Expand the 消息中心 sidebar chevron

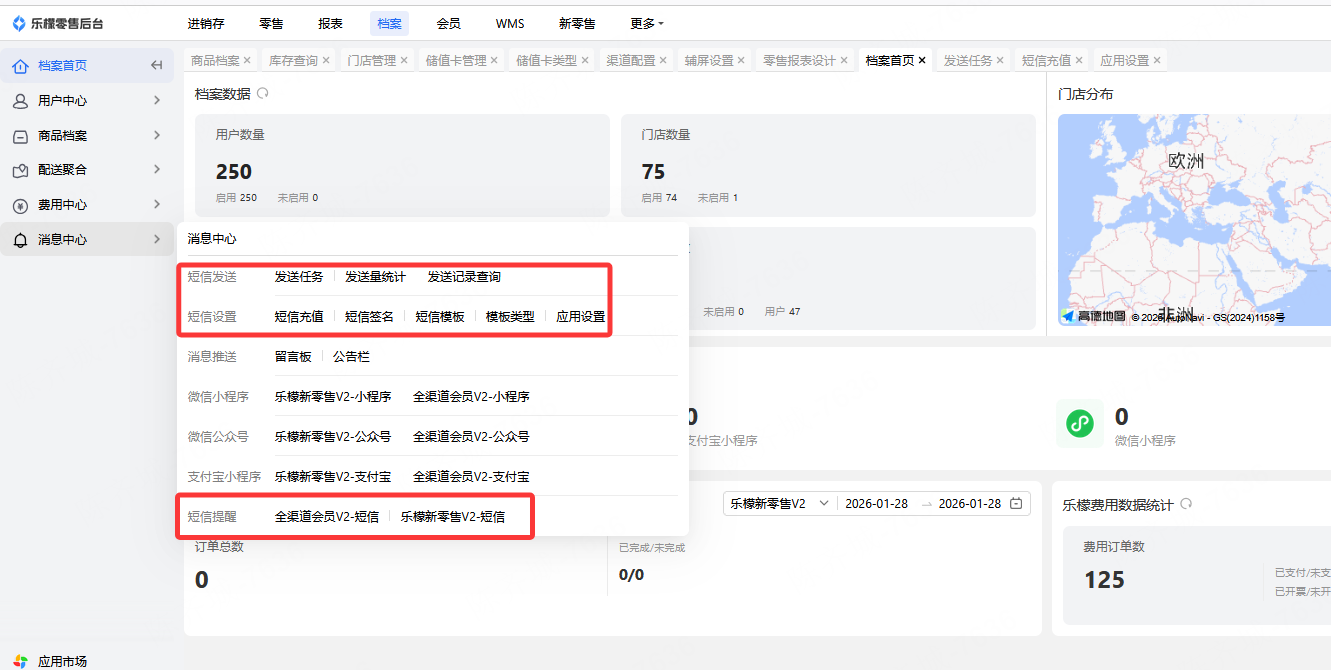point(157,240)
